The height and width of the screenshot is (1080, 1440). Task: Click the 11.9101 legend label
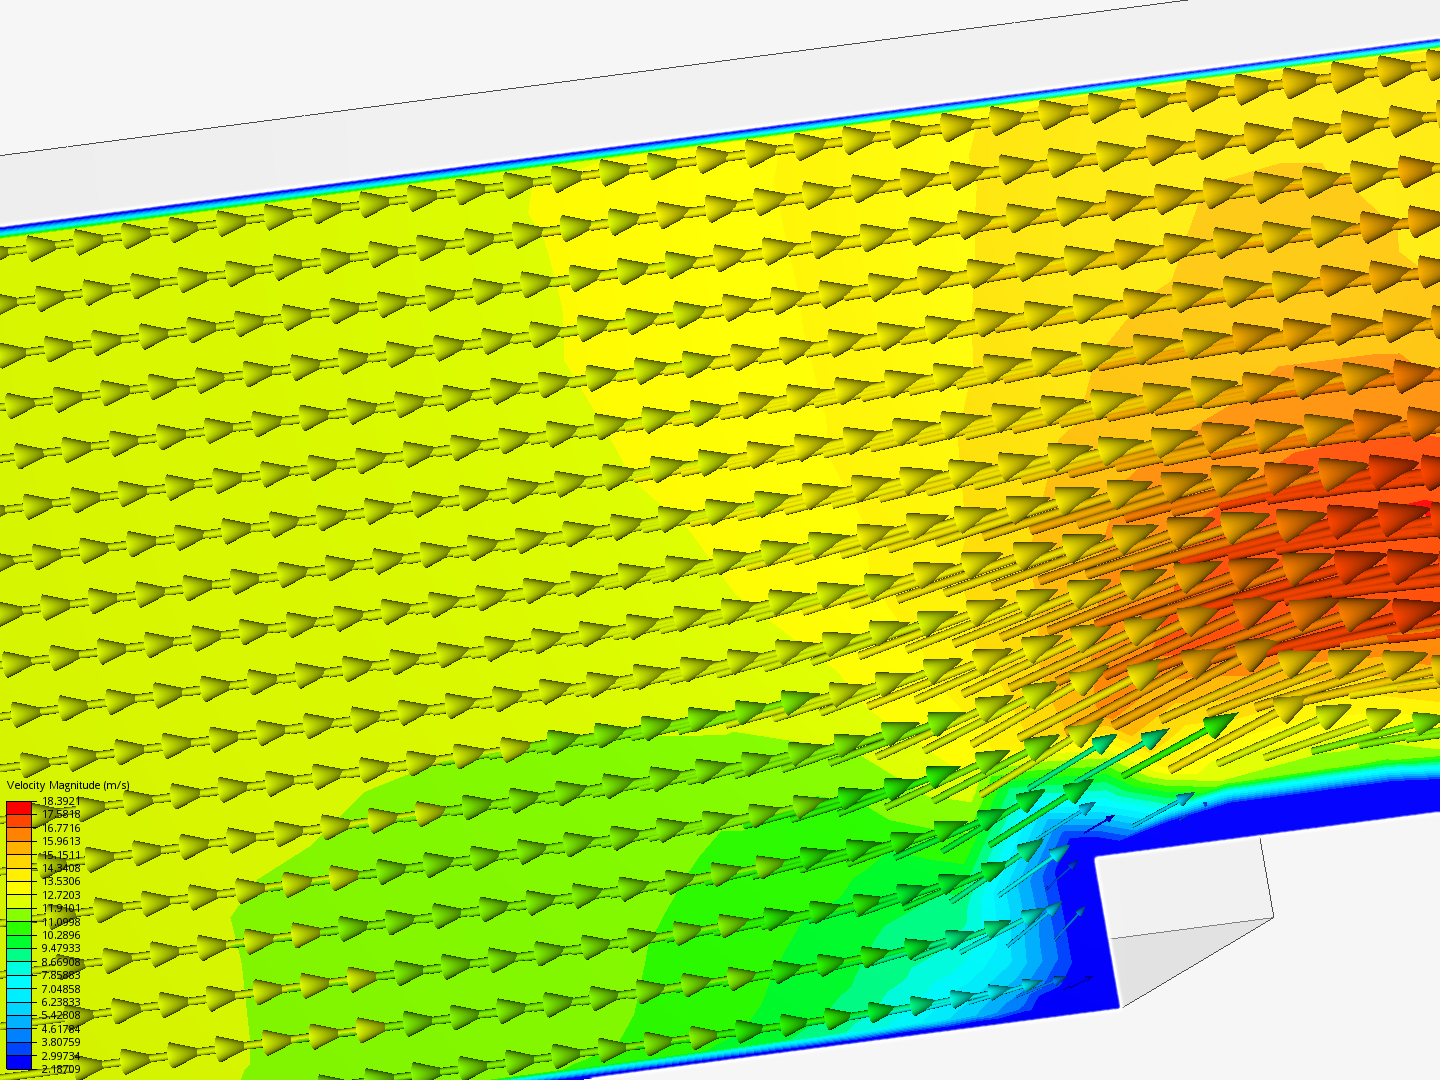point(61,908)
